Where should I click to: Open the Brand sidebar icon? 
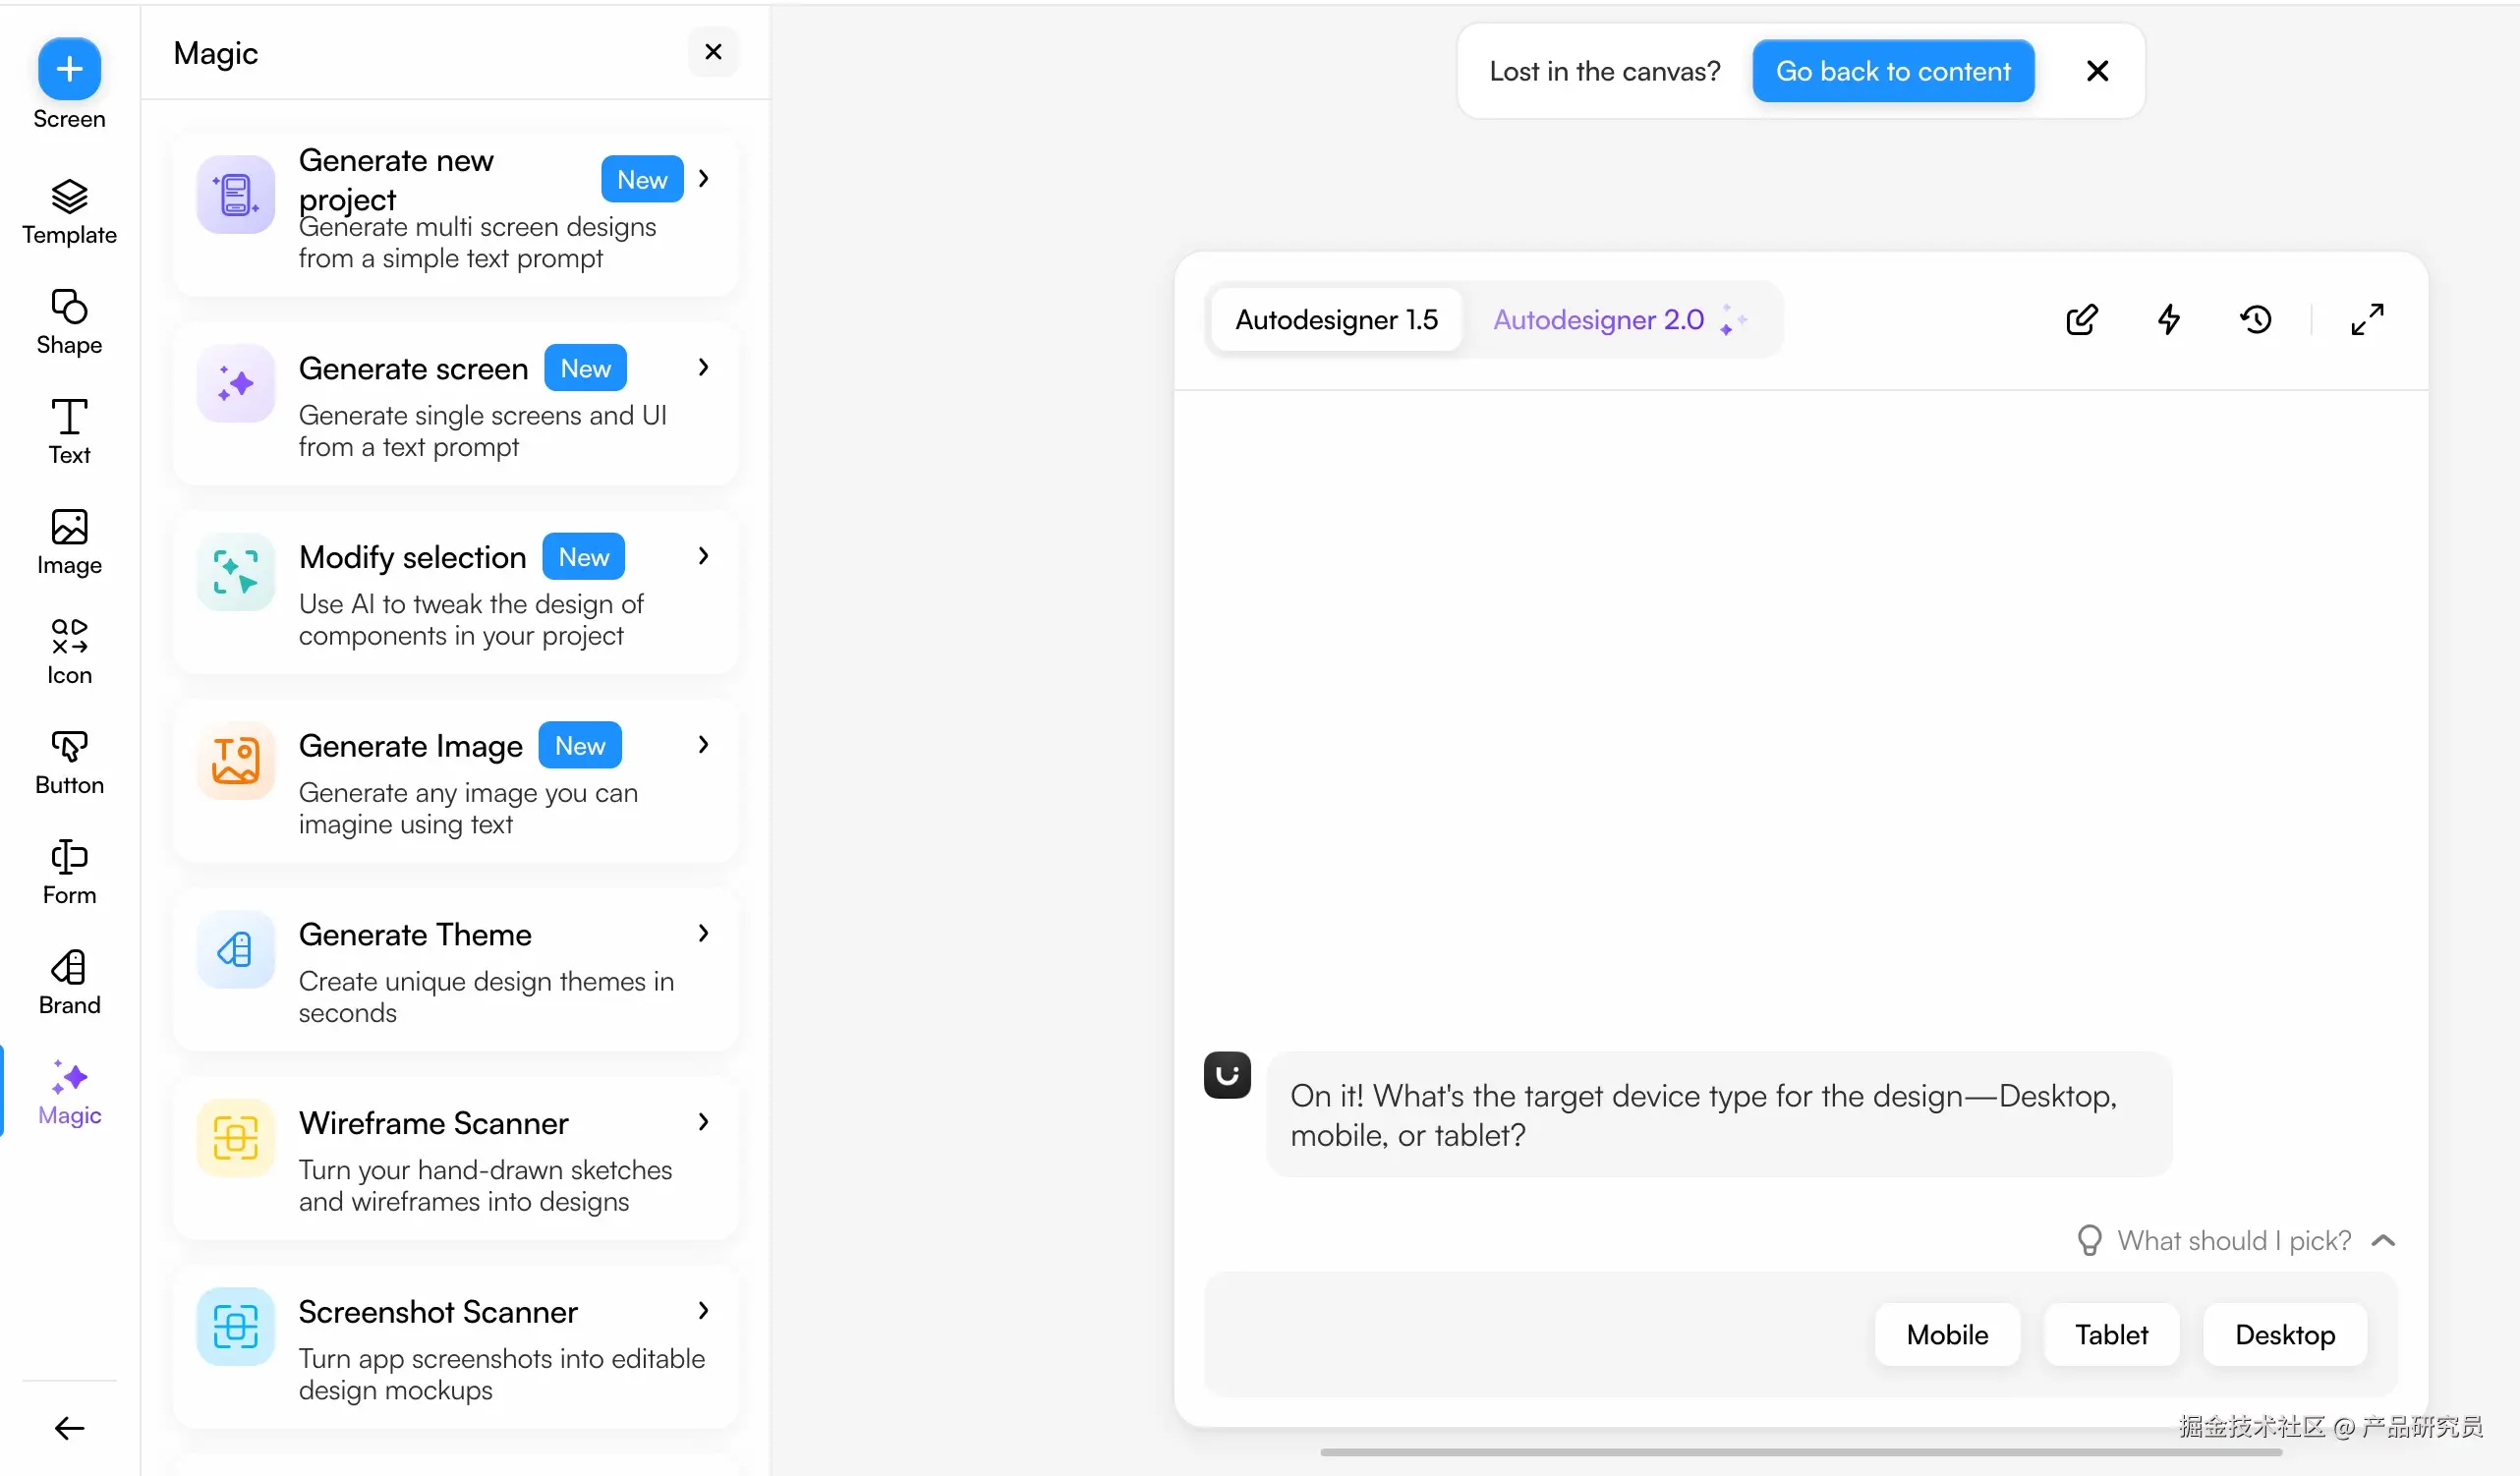click(69, 967)
